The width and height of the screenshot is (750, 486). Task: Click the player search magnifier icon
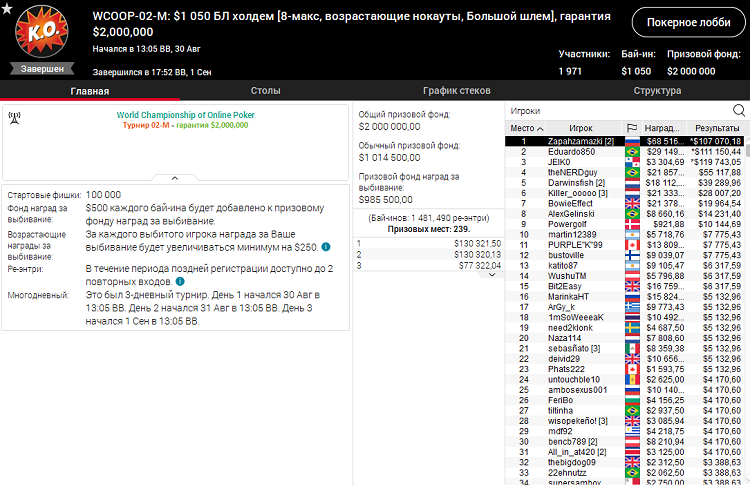coord(738,110)
